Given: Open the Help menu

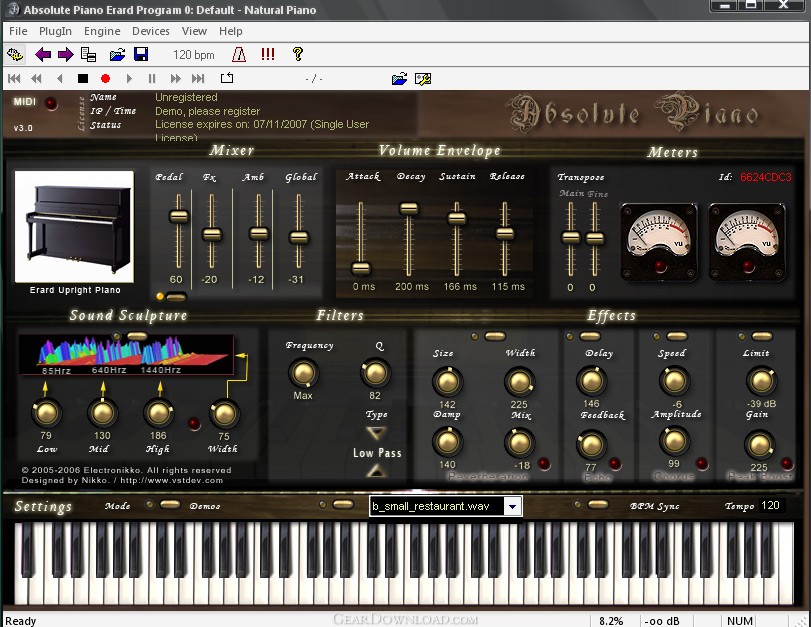Looking at the screenshot, I should [231, 31].
